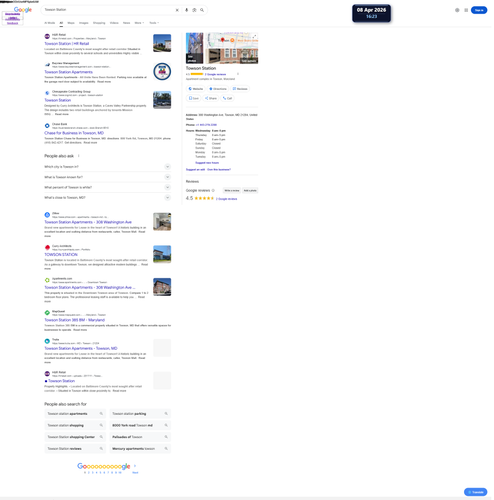This screenshot has width=494, height=500.
Task: Click the Call button in knowledge panel
Action: 227,98
